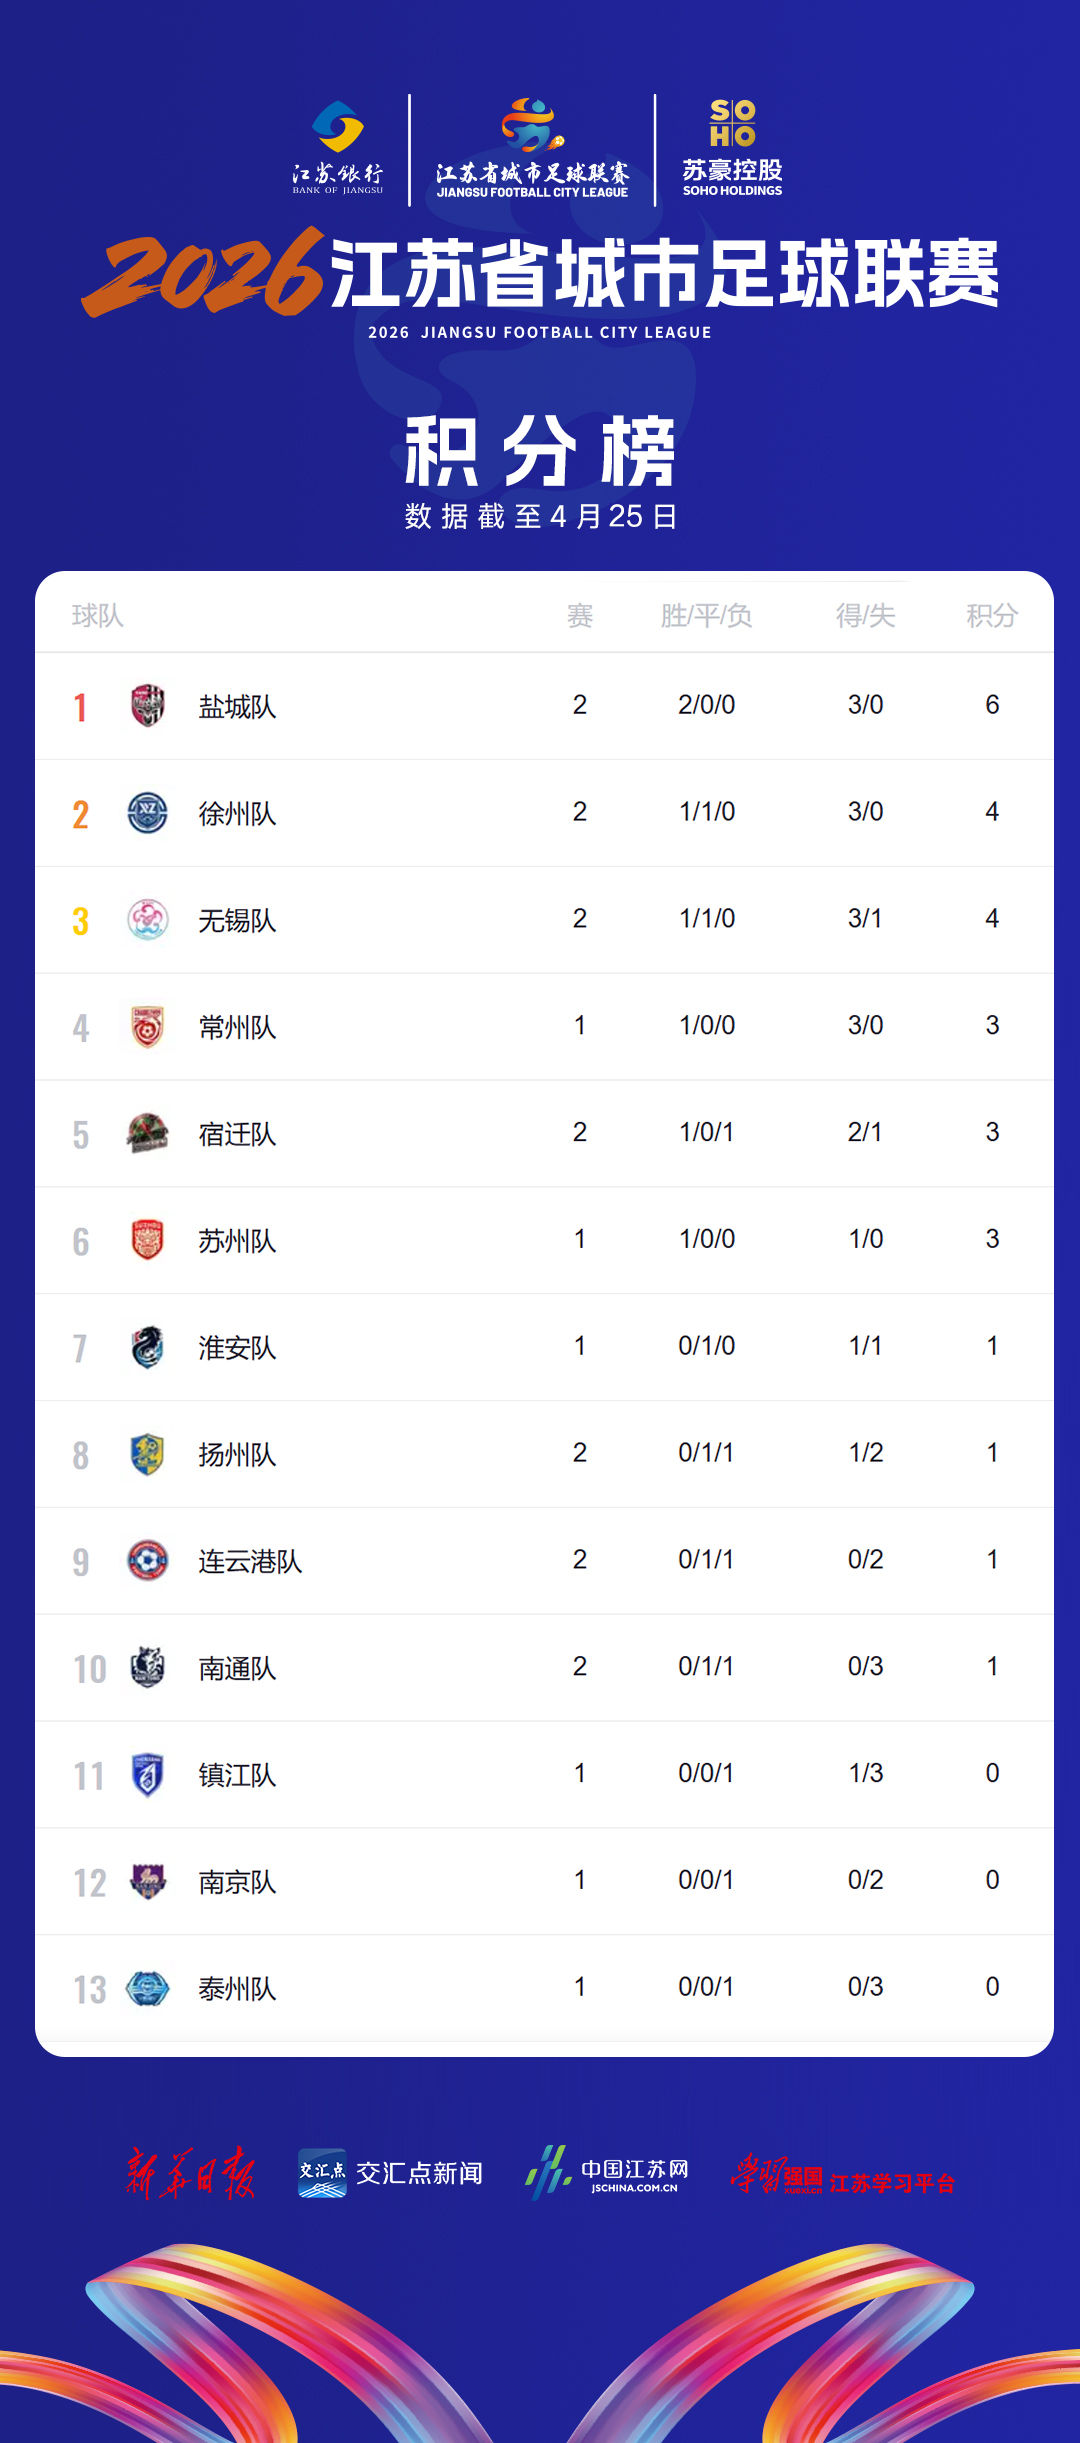Click the 盐城队 team name

tap(237, 707)
